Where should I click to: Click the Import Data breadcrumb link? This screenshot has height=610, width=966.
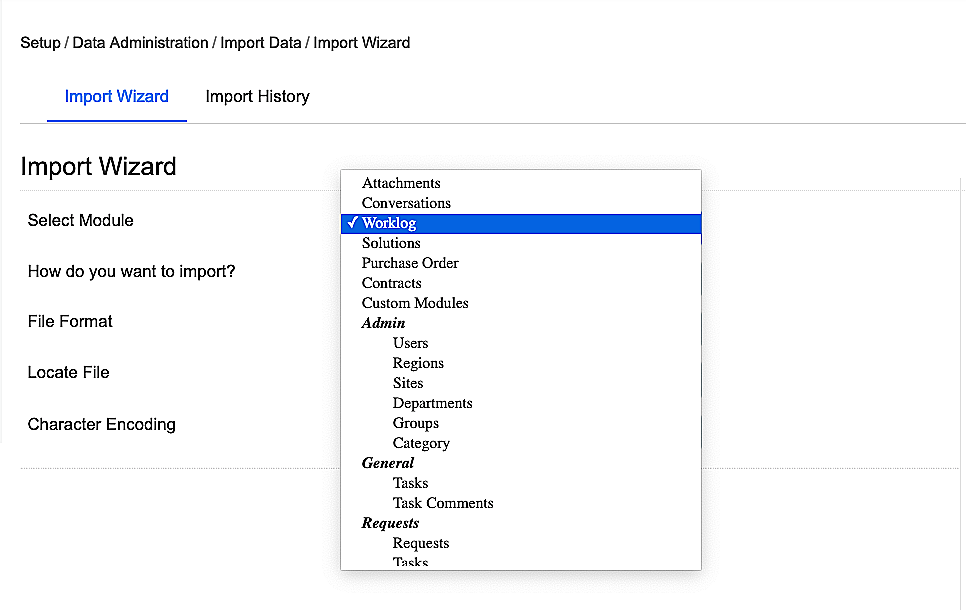pos(262,43)
